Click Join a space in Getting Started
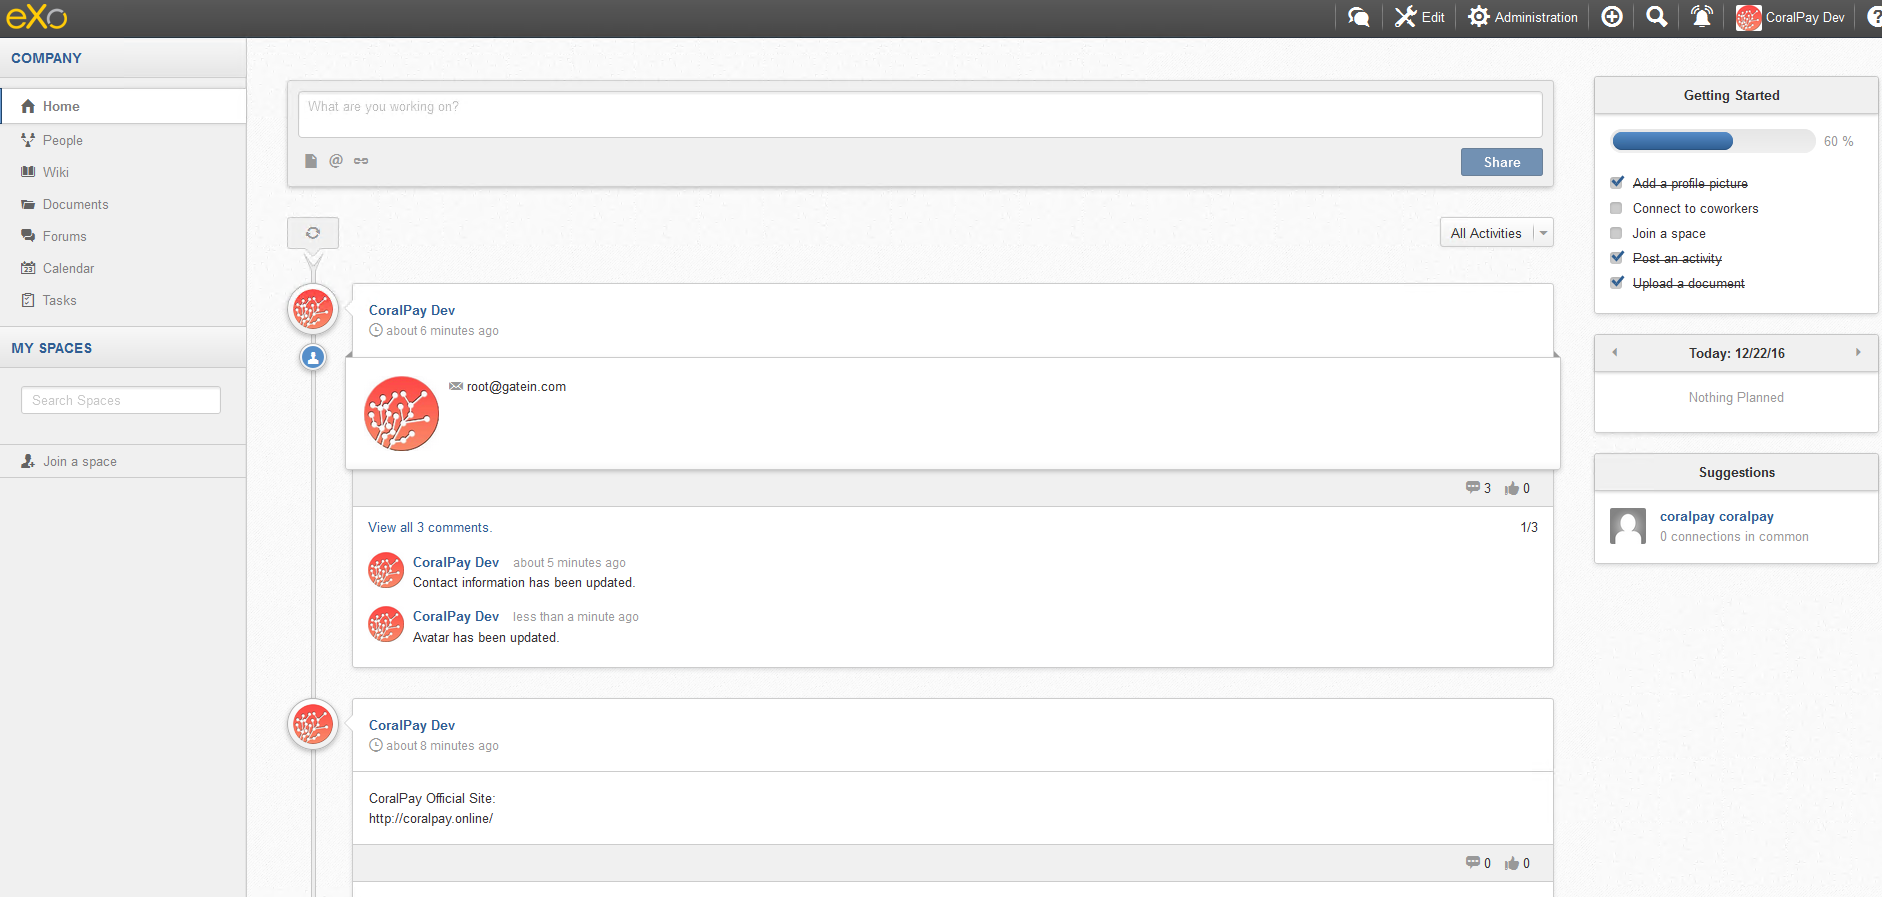1882x897 pixels. [1669, 233]
